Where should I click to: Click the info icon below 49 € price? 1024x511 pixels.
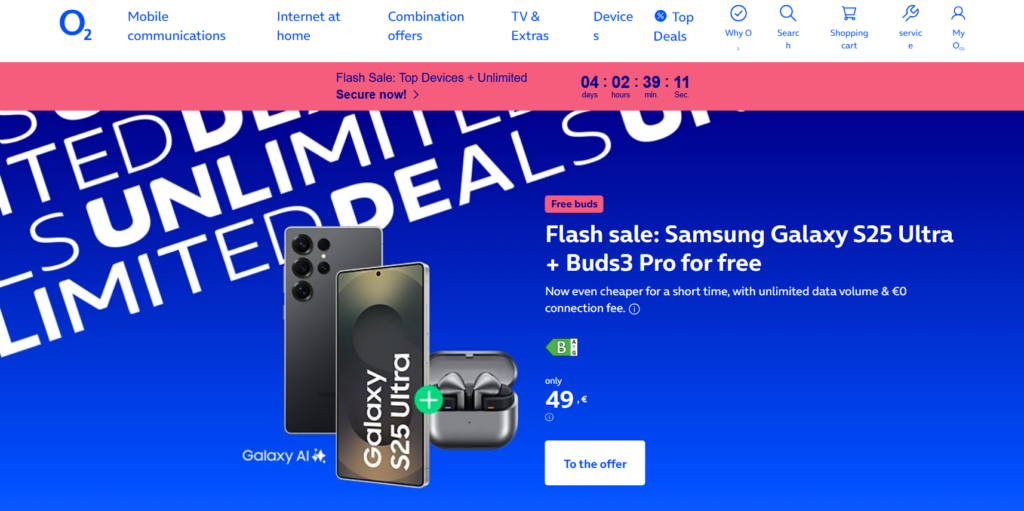pyautogui.click(x=549, y=417)
